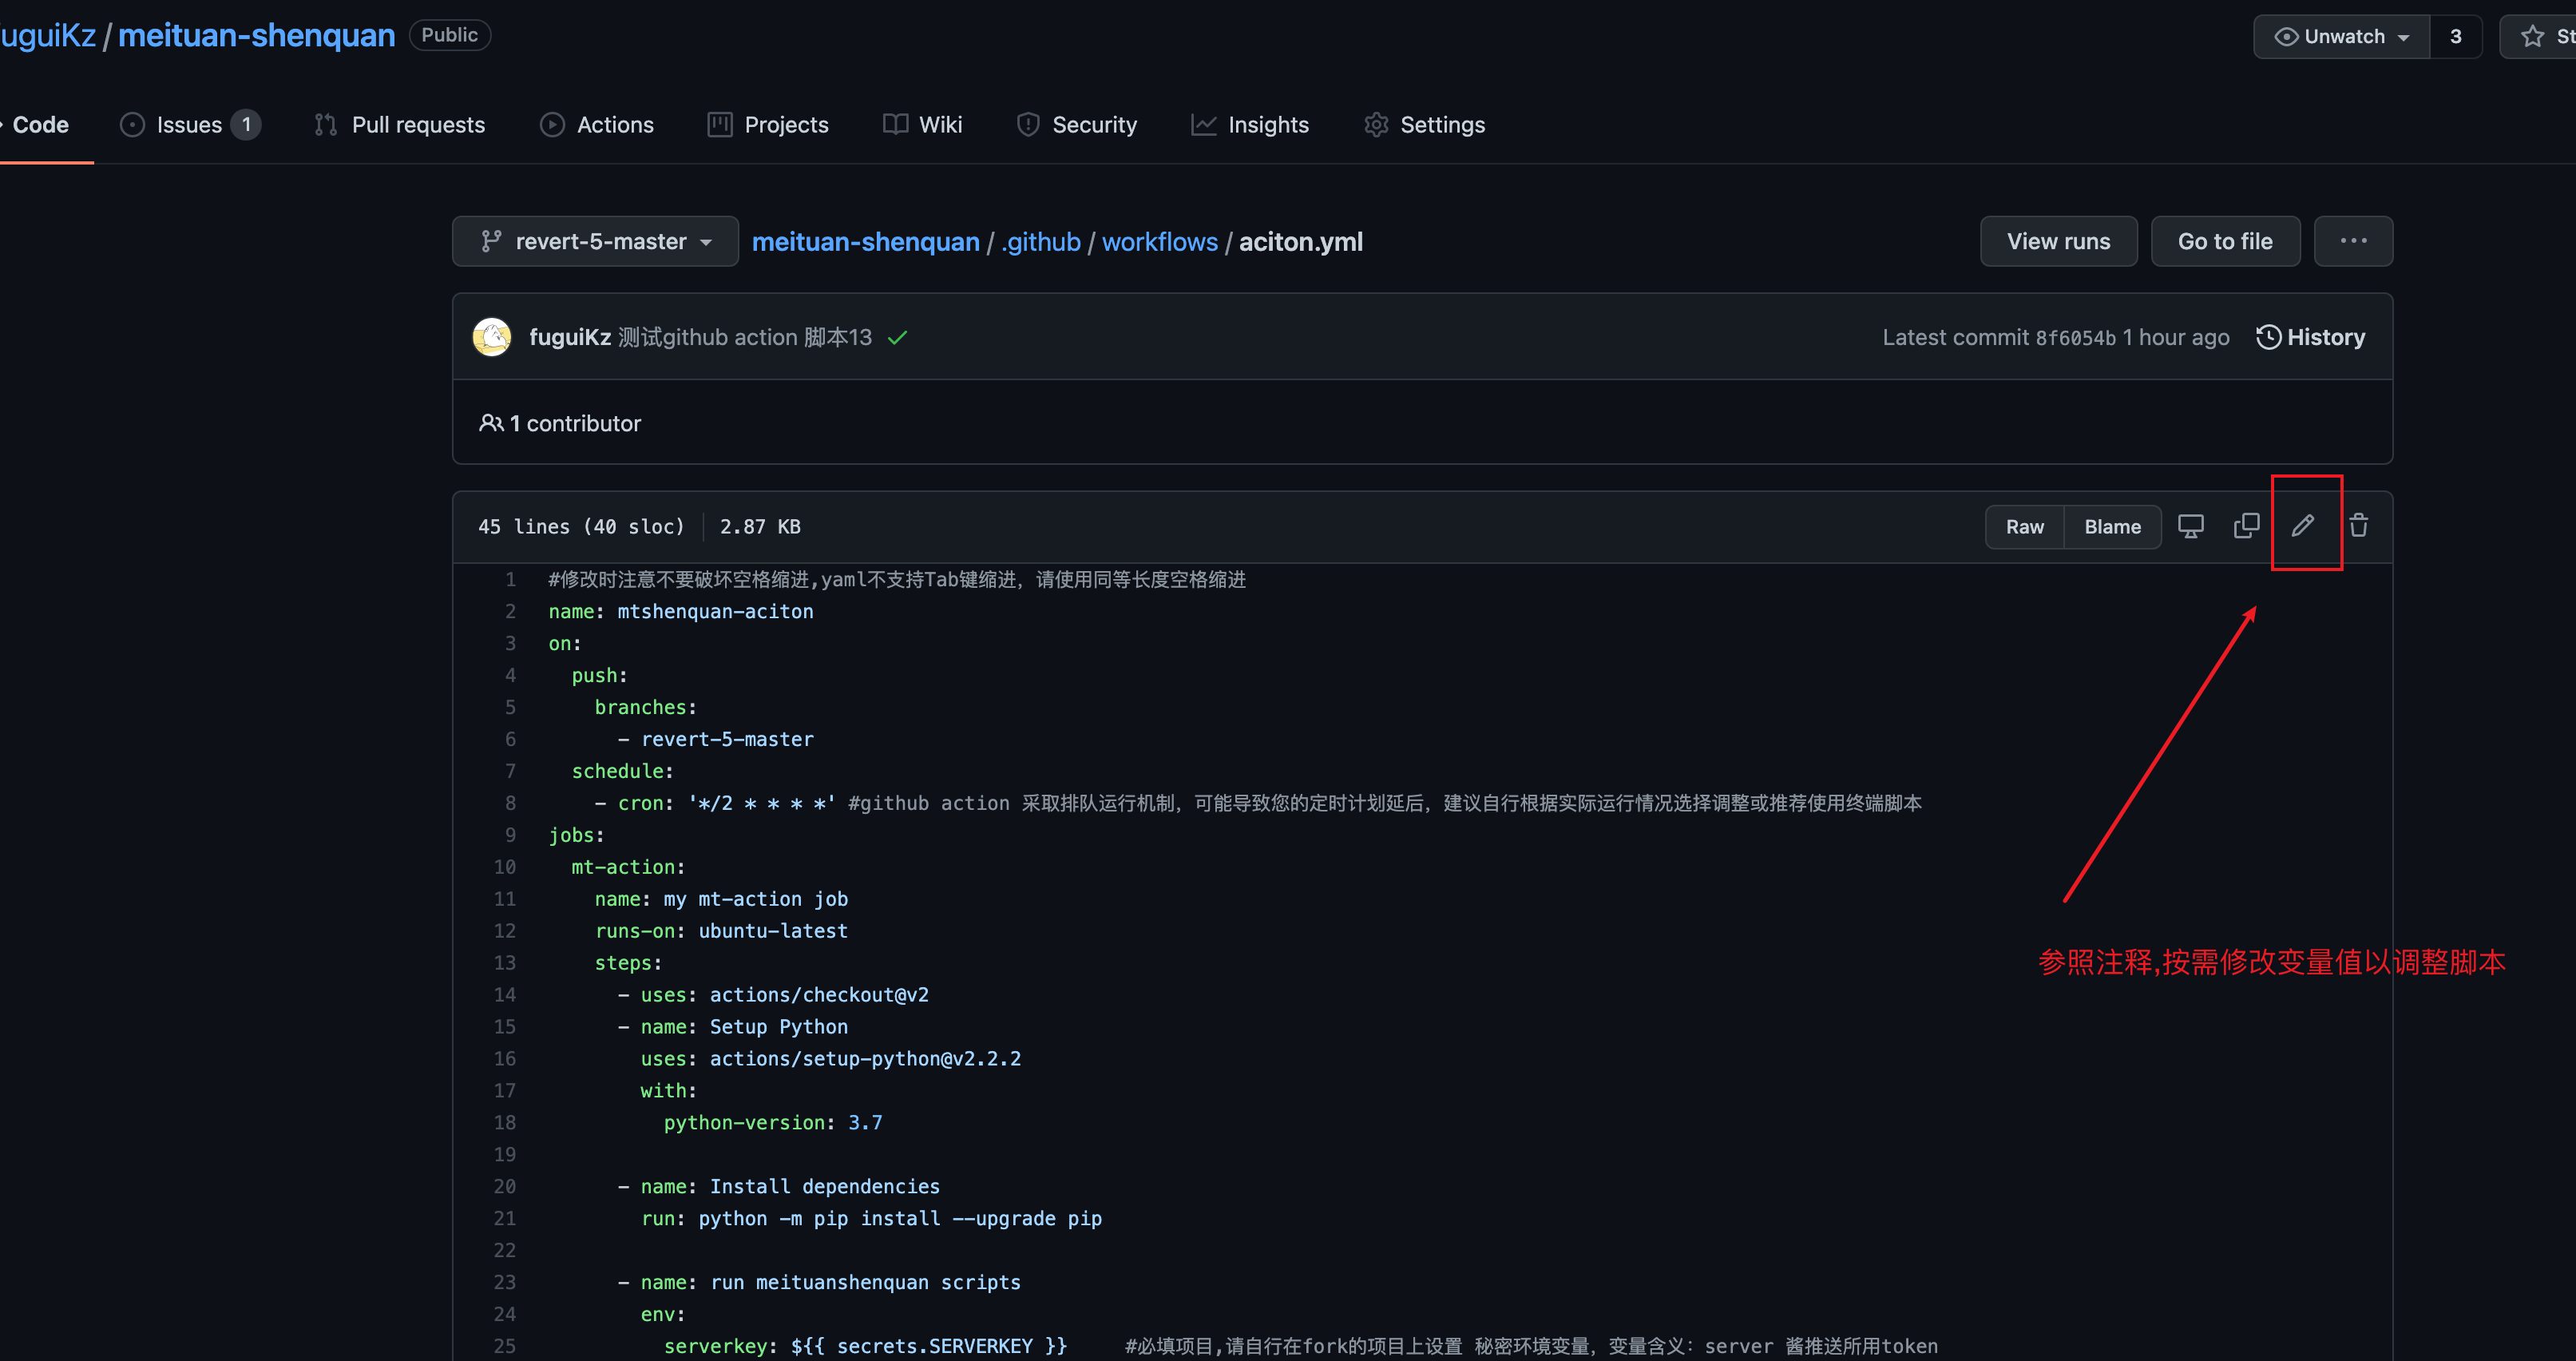Viewport: 2576px width, 1361px height.
Task: Expand the revert-5-master branch dropdown
Action: pyautogui.click(x=595, y=241)
